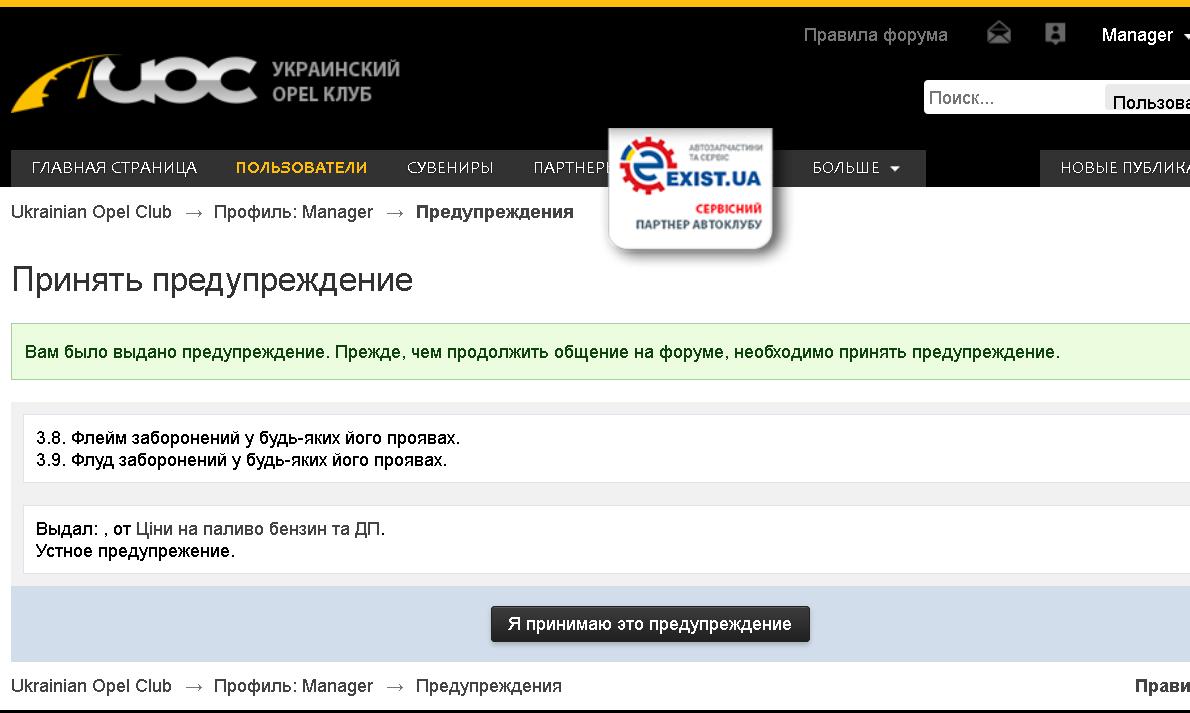Image resolution: width=1190 pixels, height=713 pixels.
Task: Click the text Устное предупрежение.
Action: (135, 551)
